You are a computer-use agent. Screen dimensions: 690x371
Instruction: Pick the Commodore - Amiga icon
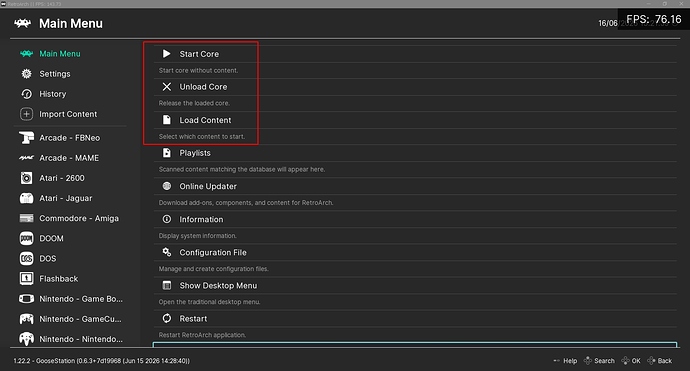pos(26,218)
